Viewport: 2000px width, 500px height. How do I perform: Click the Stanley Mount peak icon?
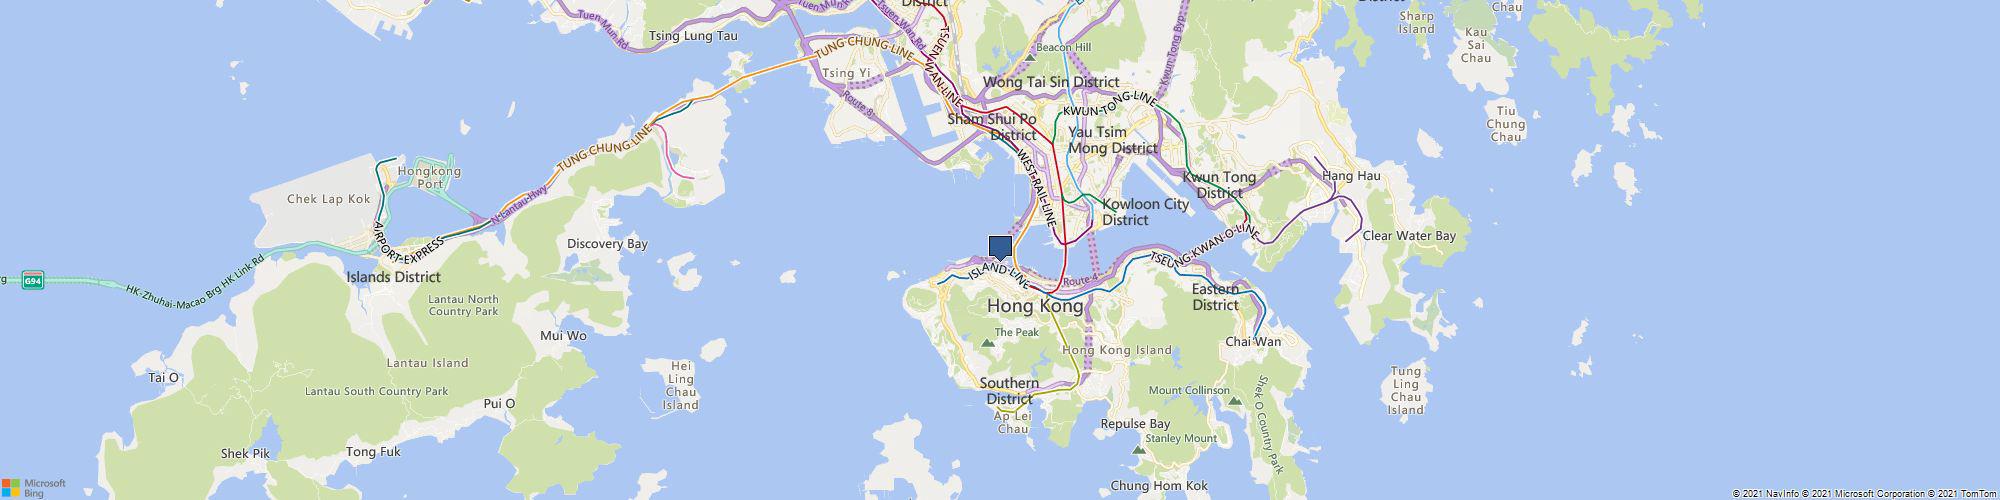(1138, 451)
